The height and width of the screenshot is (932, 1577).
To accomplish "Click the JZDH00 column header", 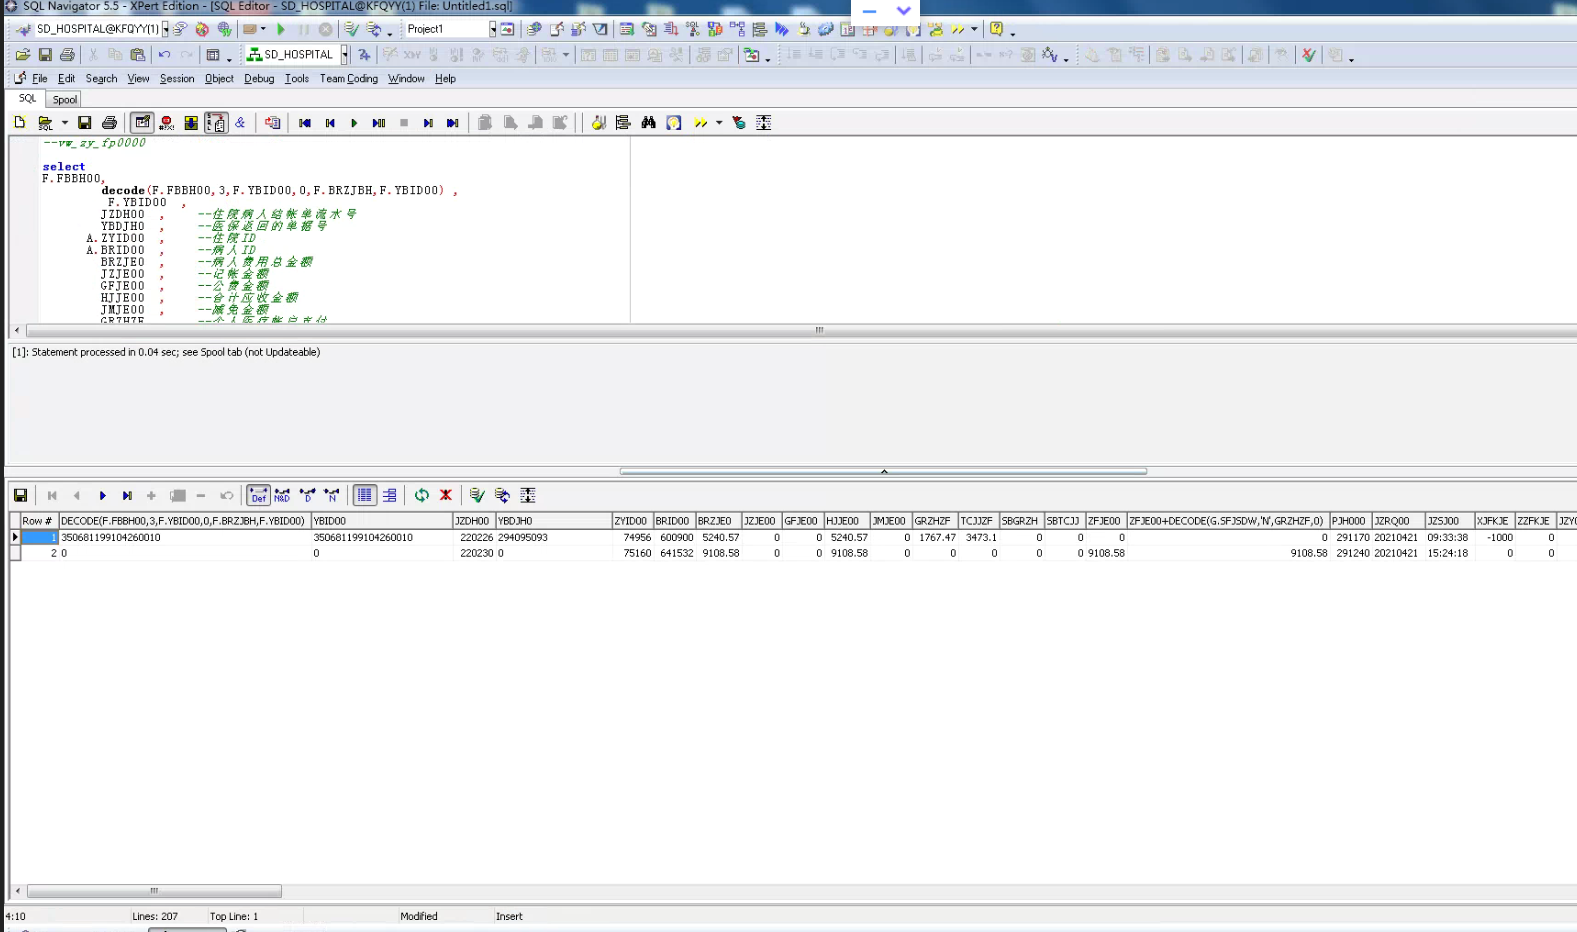I will (x=475, y=521).
